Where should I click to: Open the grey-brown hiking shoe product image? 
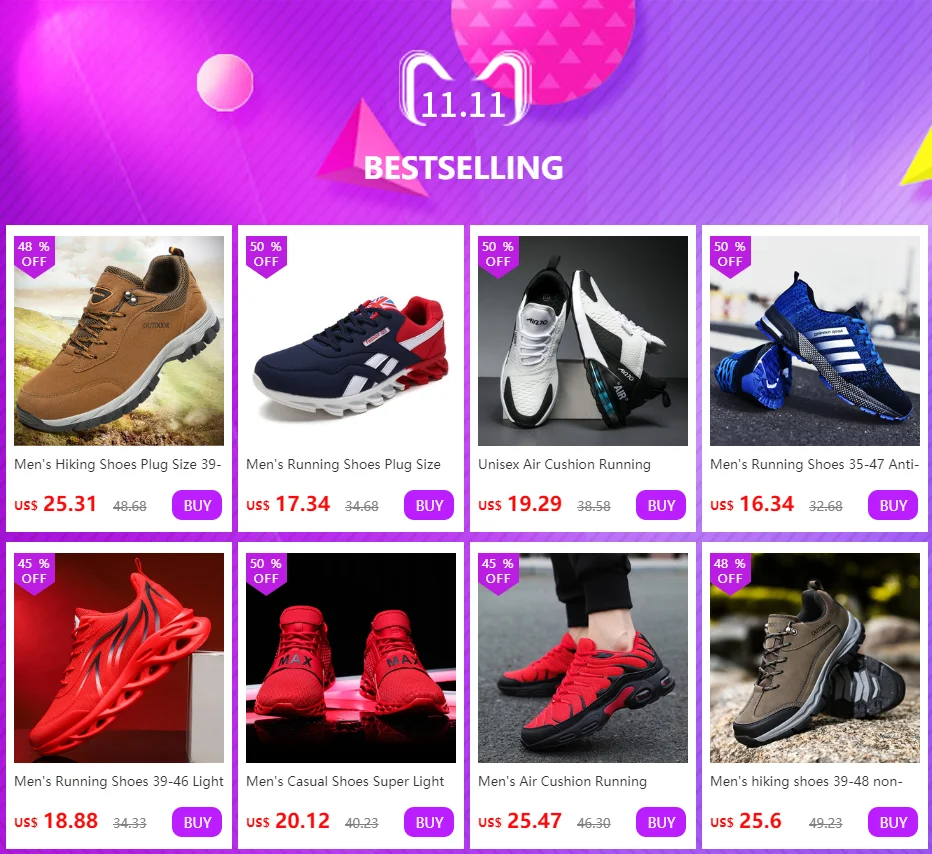click(815, 658)
